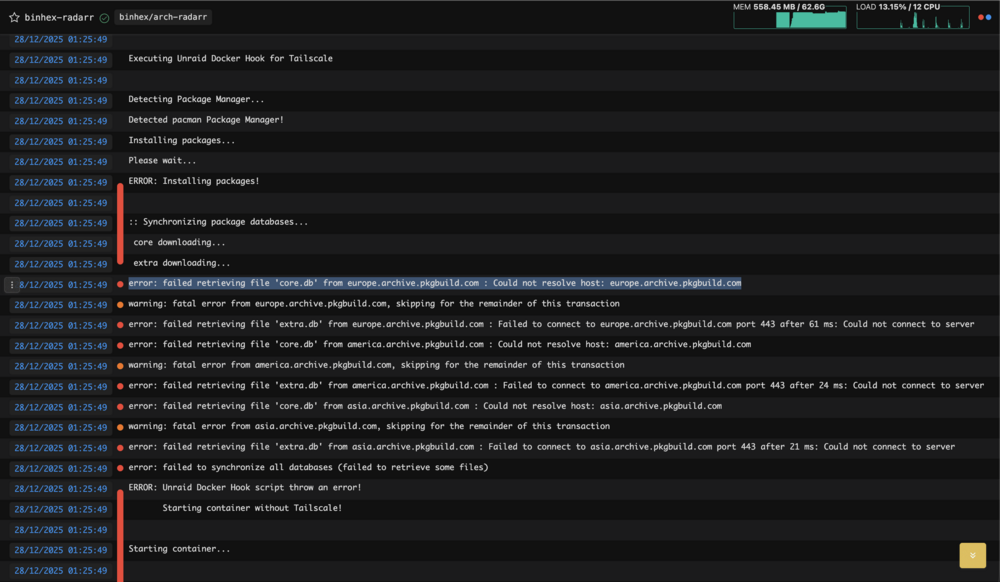This screenshot has width=1000, height=582.
Task: Click timestamp of 'Starting container...' row
Action: [x=61, y=550]
